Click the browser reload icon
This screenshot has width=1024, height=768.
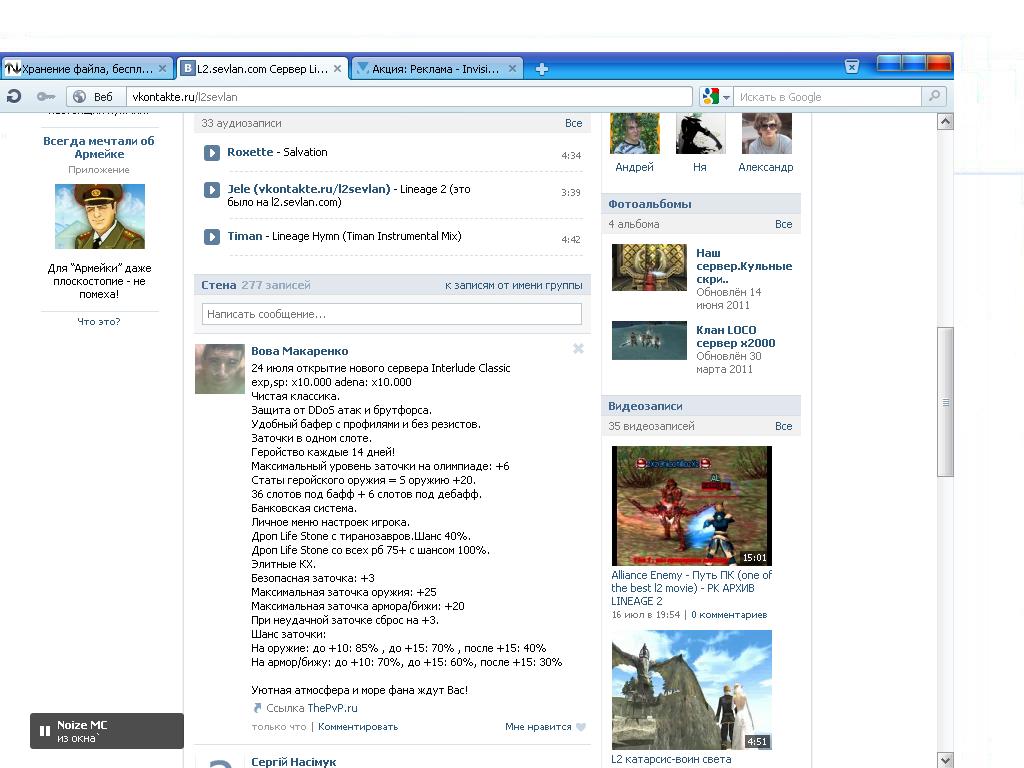[x=14, y=97]
